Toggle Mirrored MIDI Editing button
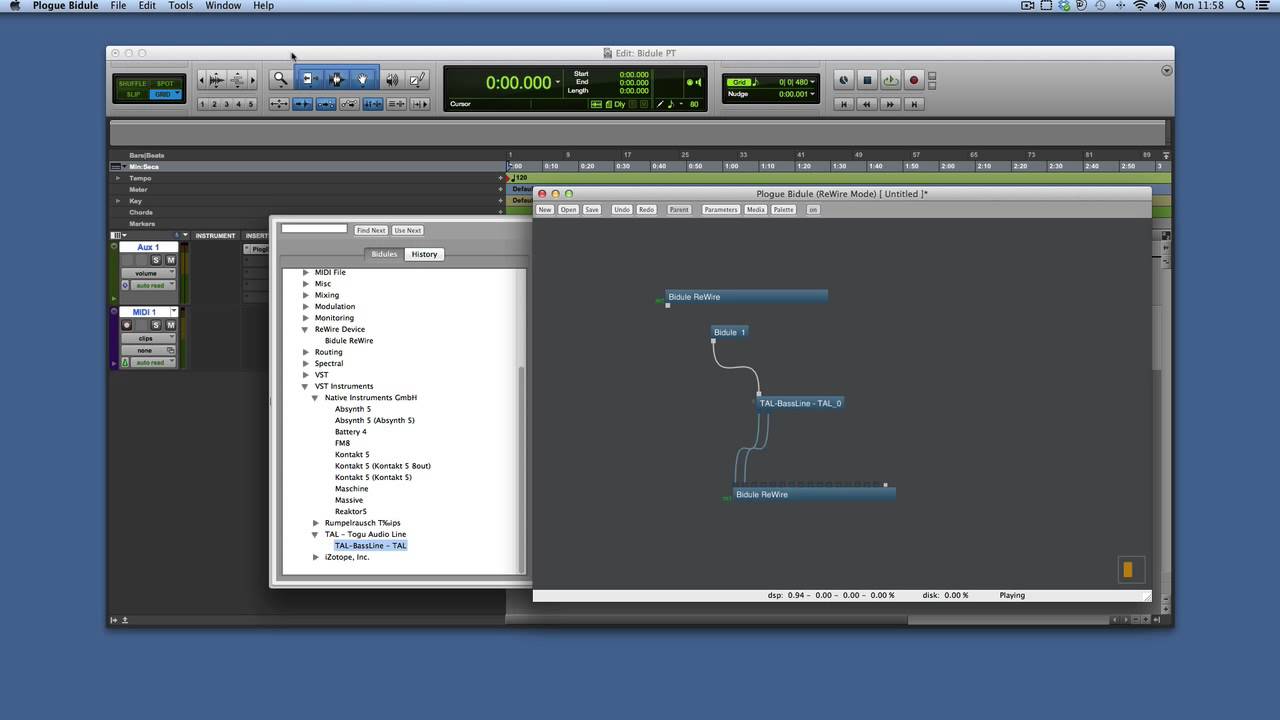 tap(326, 104)
